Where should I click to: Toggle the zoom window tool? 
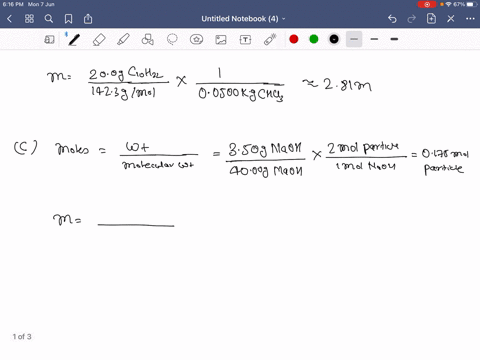pos(49,40)
